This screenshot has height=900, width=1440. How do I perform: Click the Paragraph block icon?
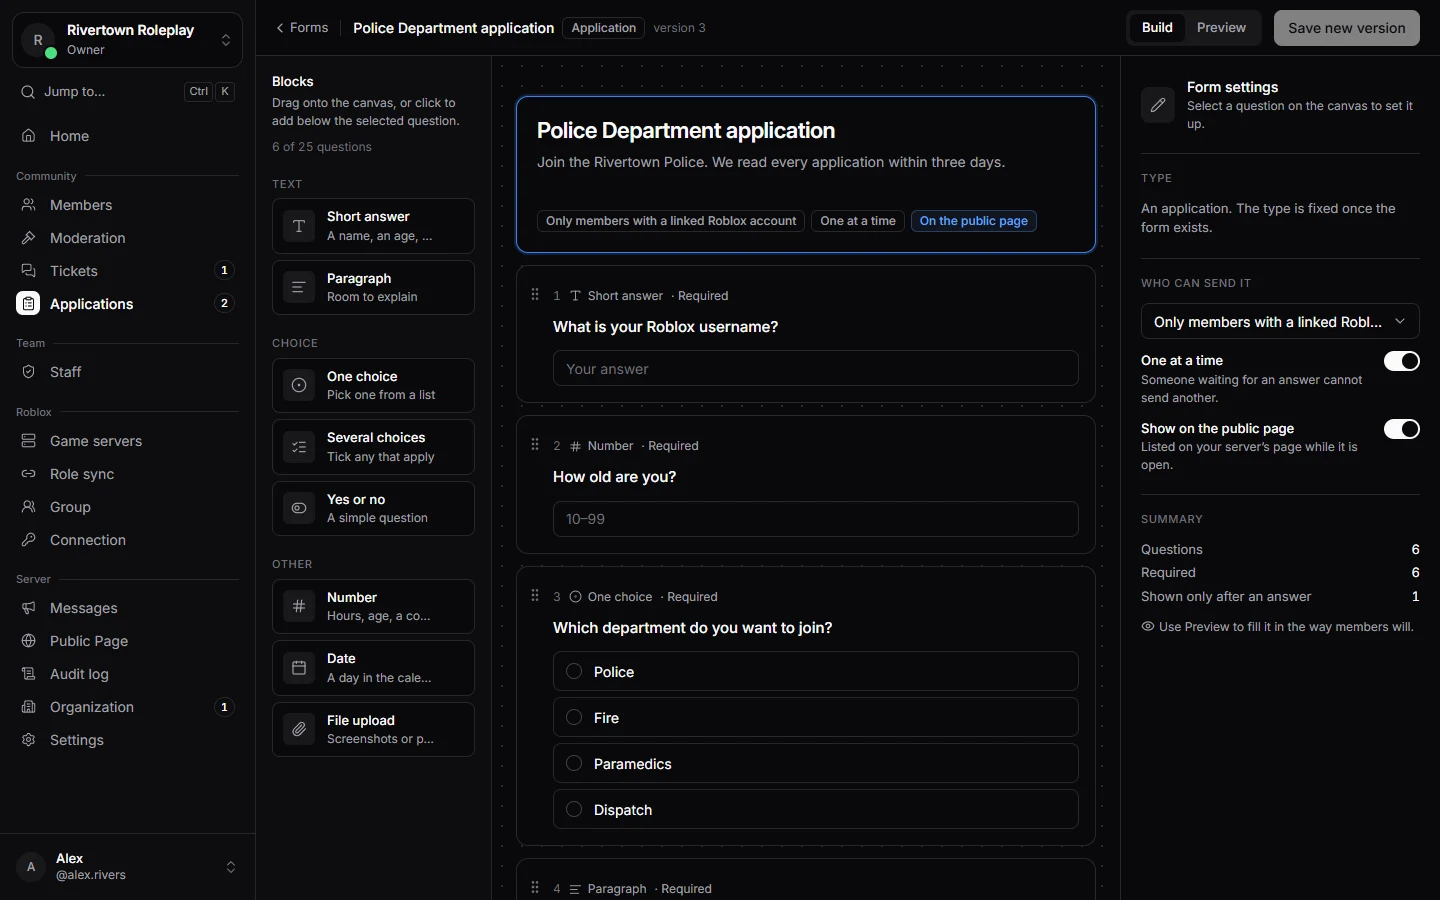299,288
